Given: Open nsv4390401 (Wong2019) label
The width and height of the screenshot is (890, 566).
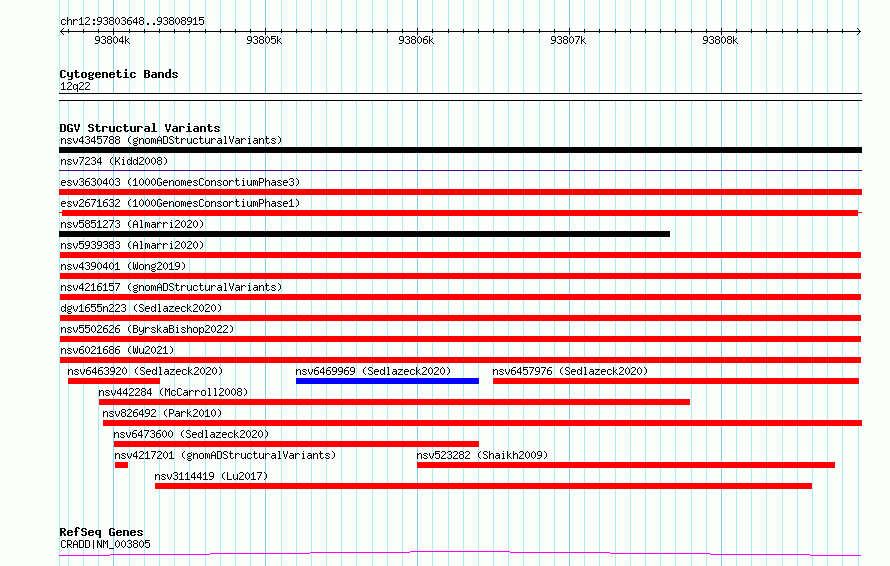Looking at the screenshot, I should click(x=123, y=266).
